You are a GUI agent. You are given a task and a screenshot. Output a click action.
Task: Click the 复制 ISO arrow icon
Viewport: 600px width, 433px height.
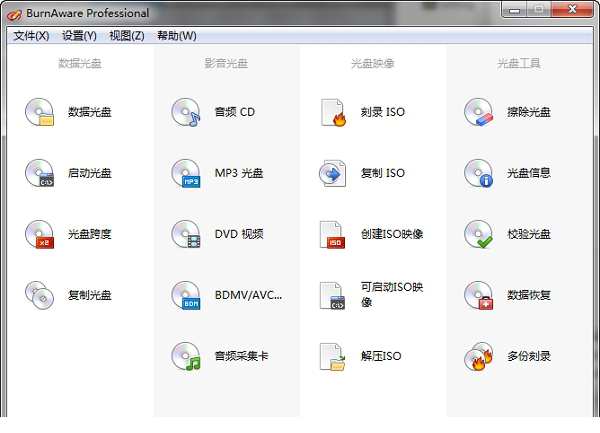(333, 173)
